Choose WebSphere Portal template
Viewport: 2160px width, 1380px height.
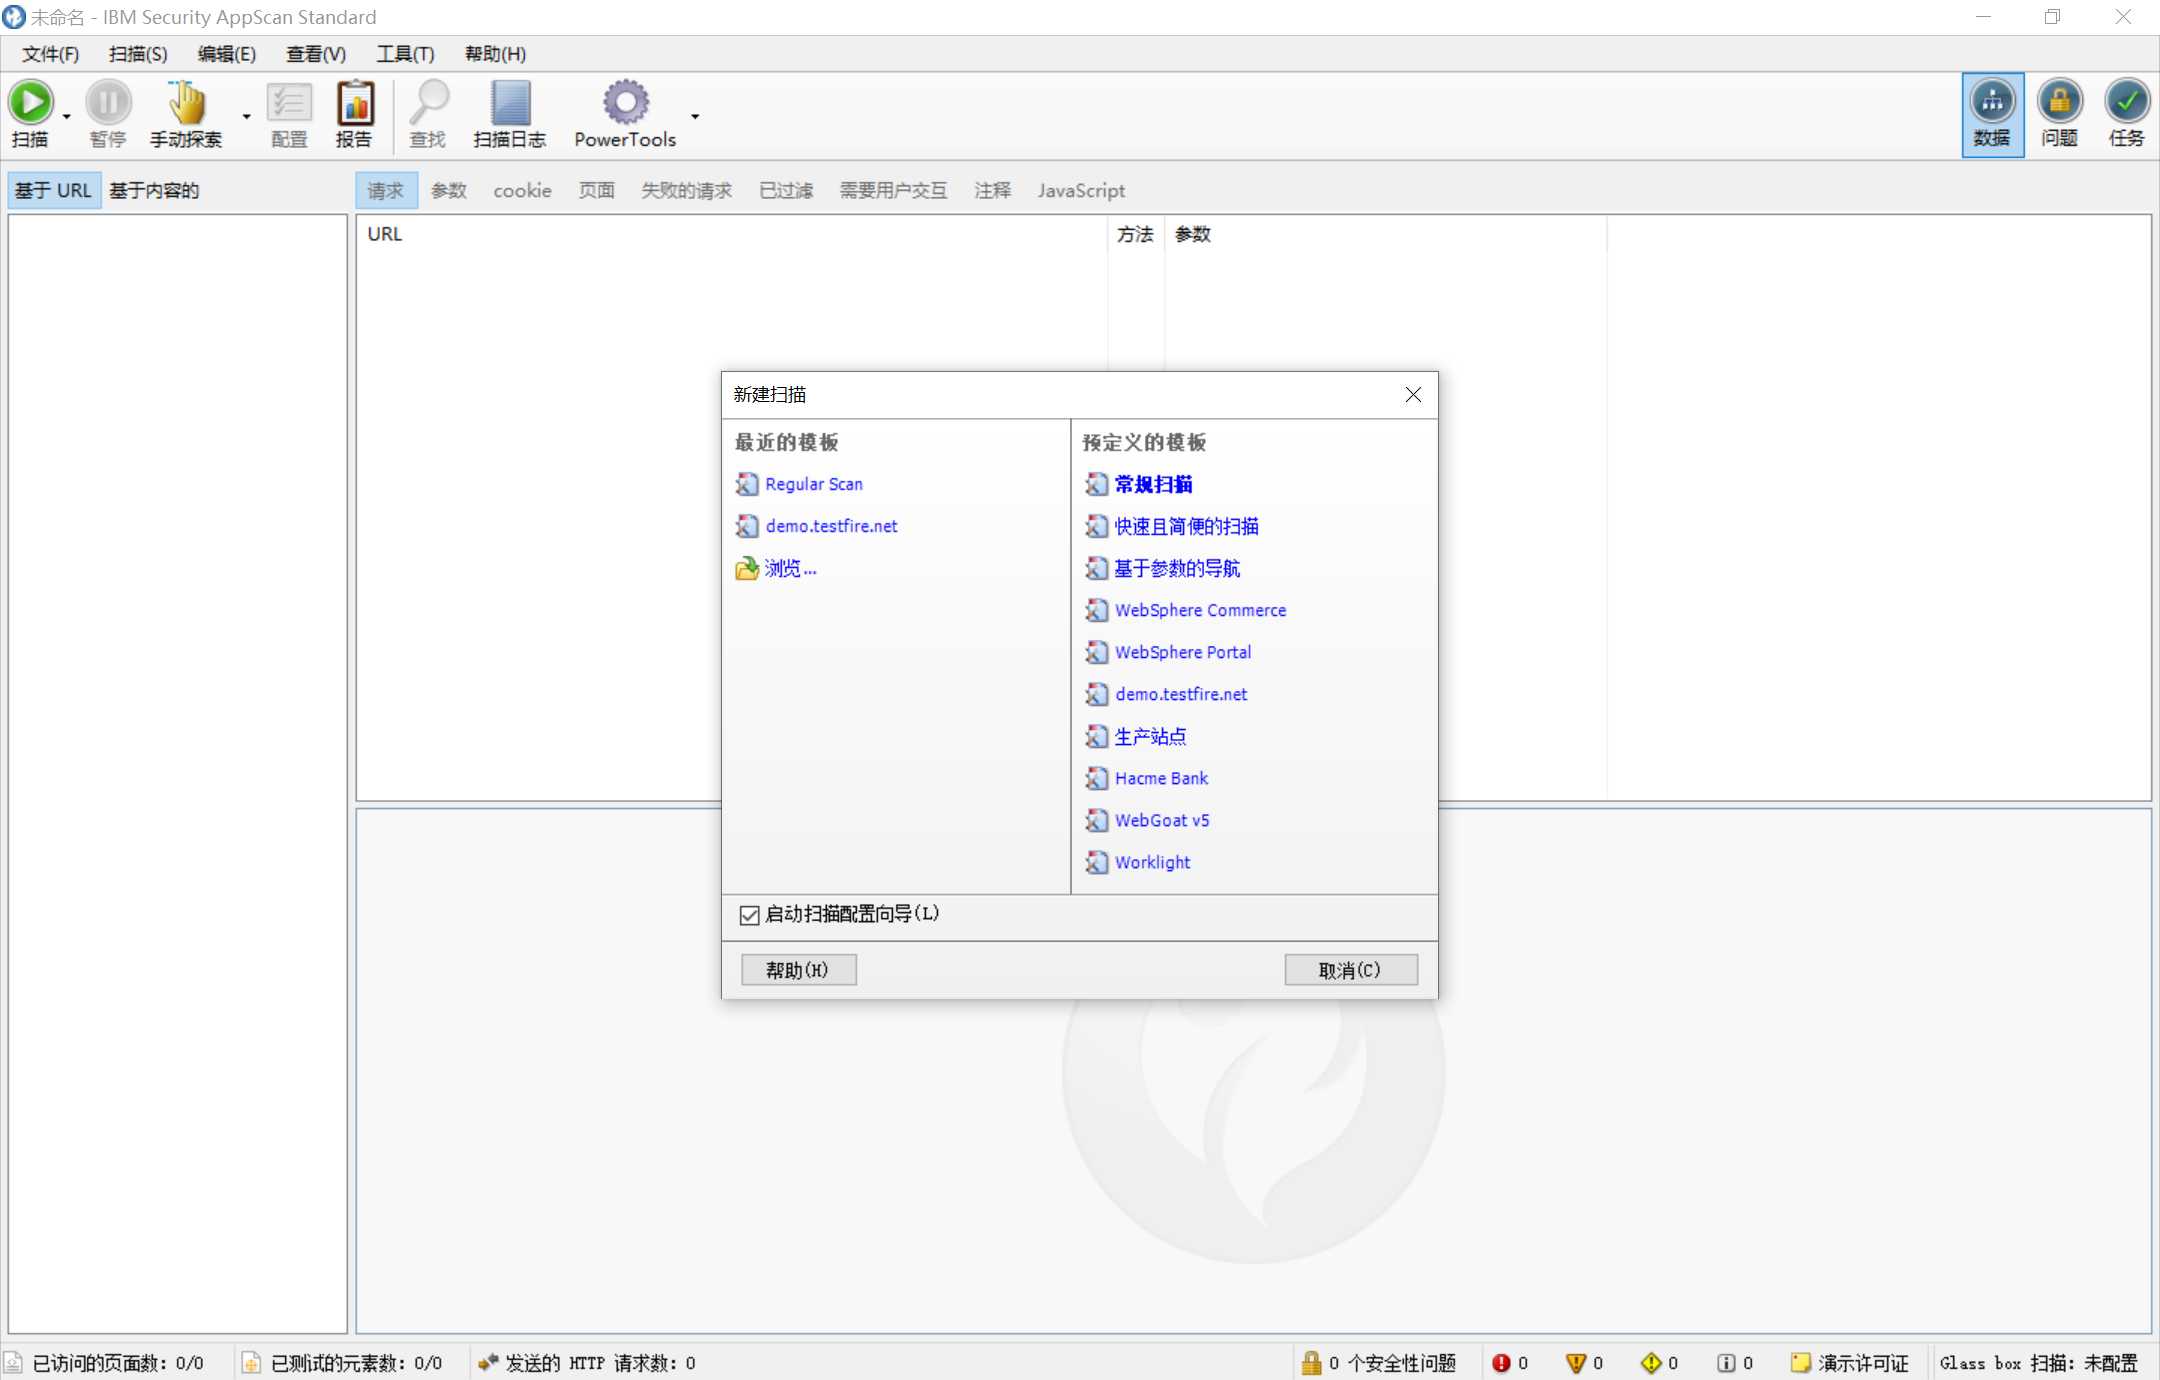[x=1183, y=652]
